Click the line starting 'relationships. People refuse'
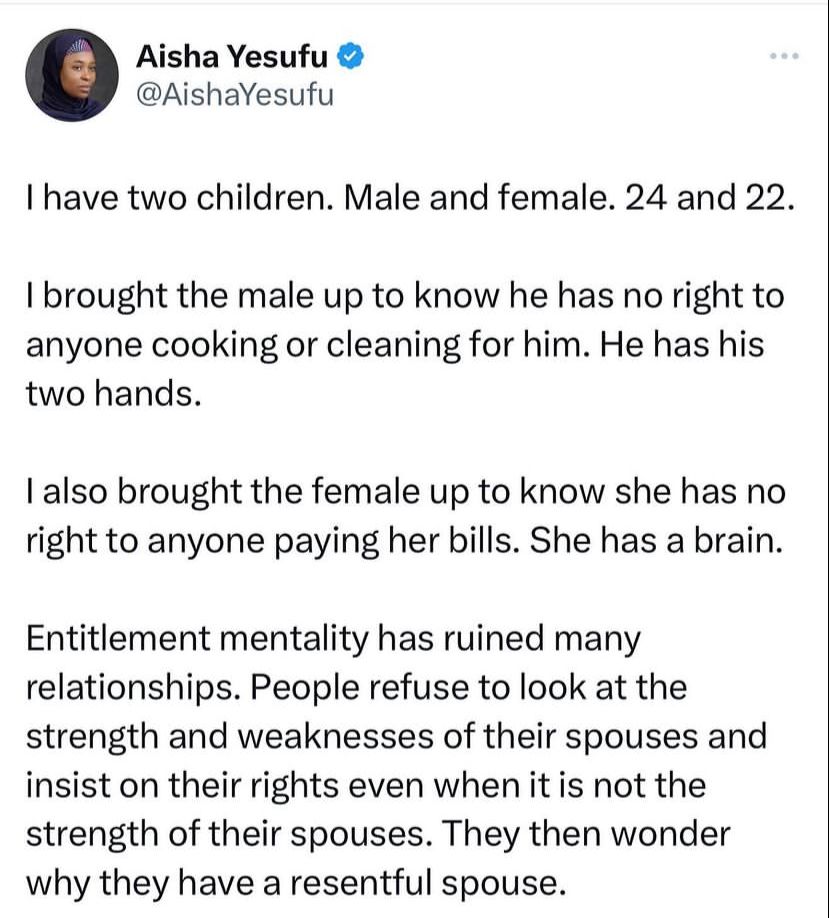The width and height of the screenshot is (829, 918). [x=356, y=687]
